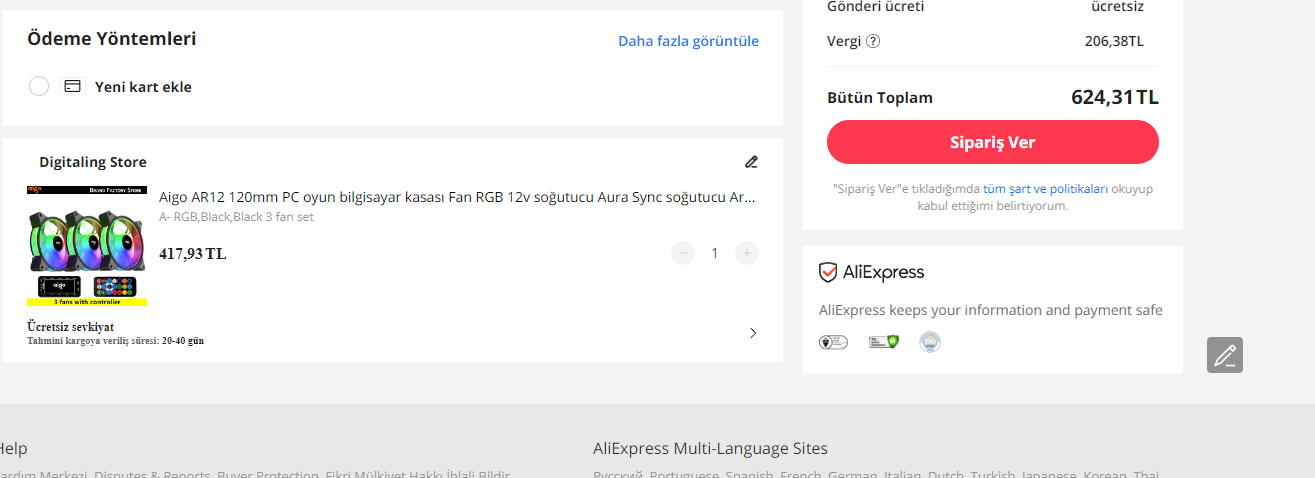Click the edit pencil icon for Digitaling Store

[x=751, y=162]
